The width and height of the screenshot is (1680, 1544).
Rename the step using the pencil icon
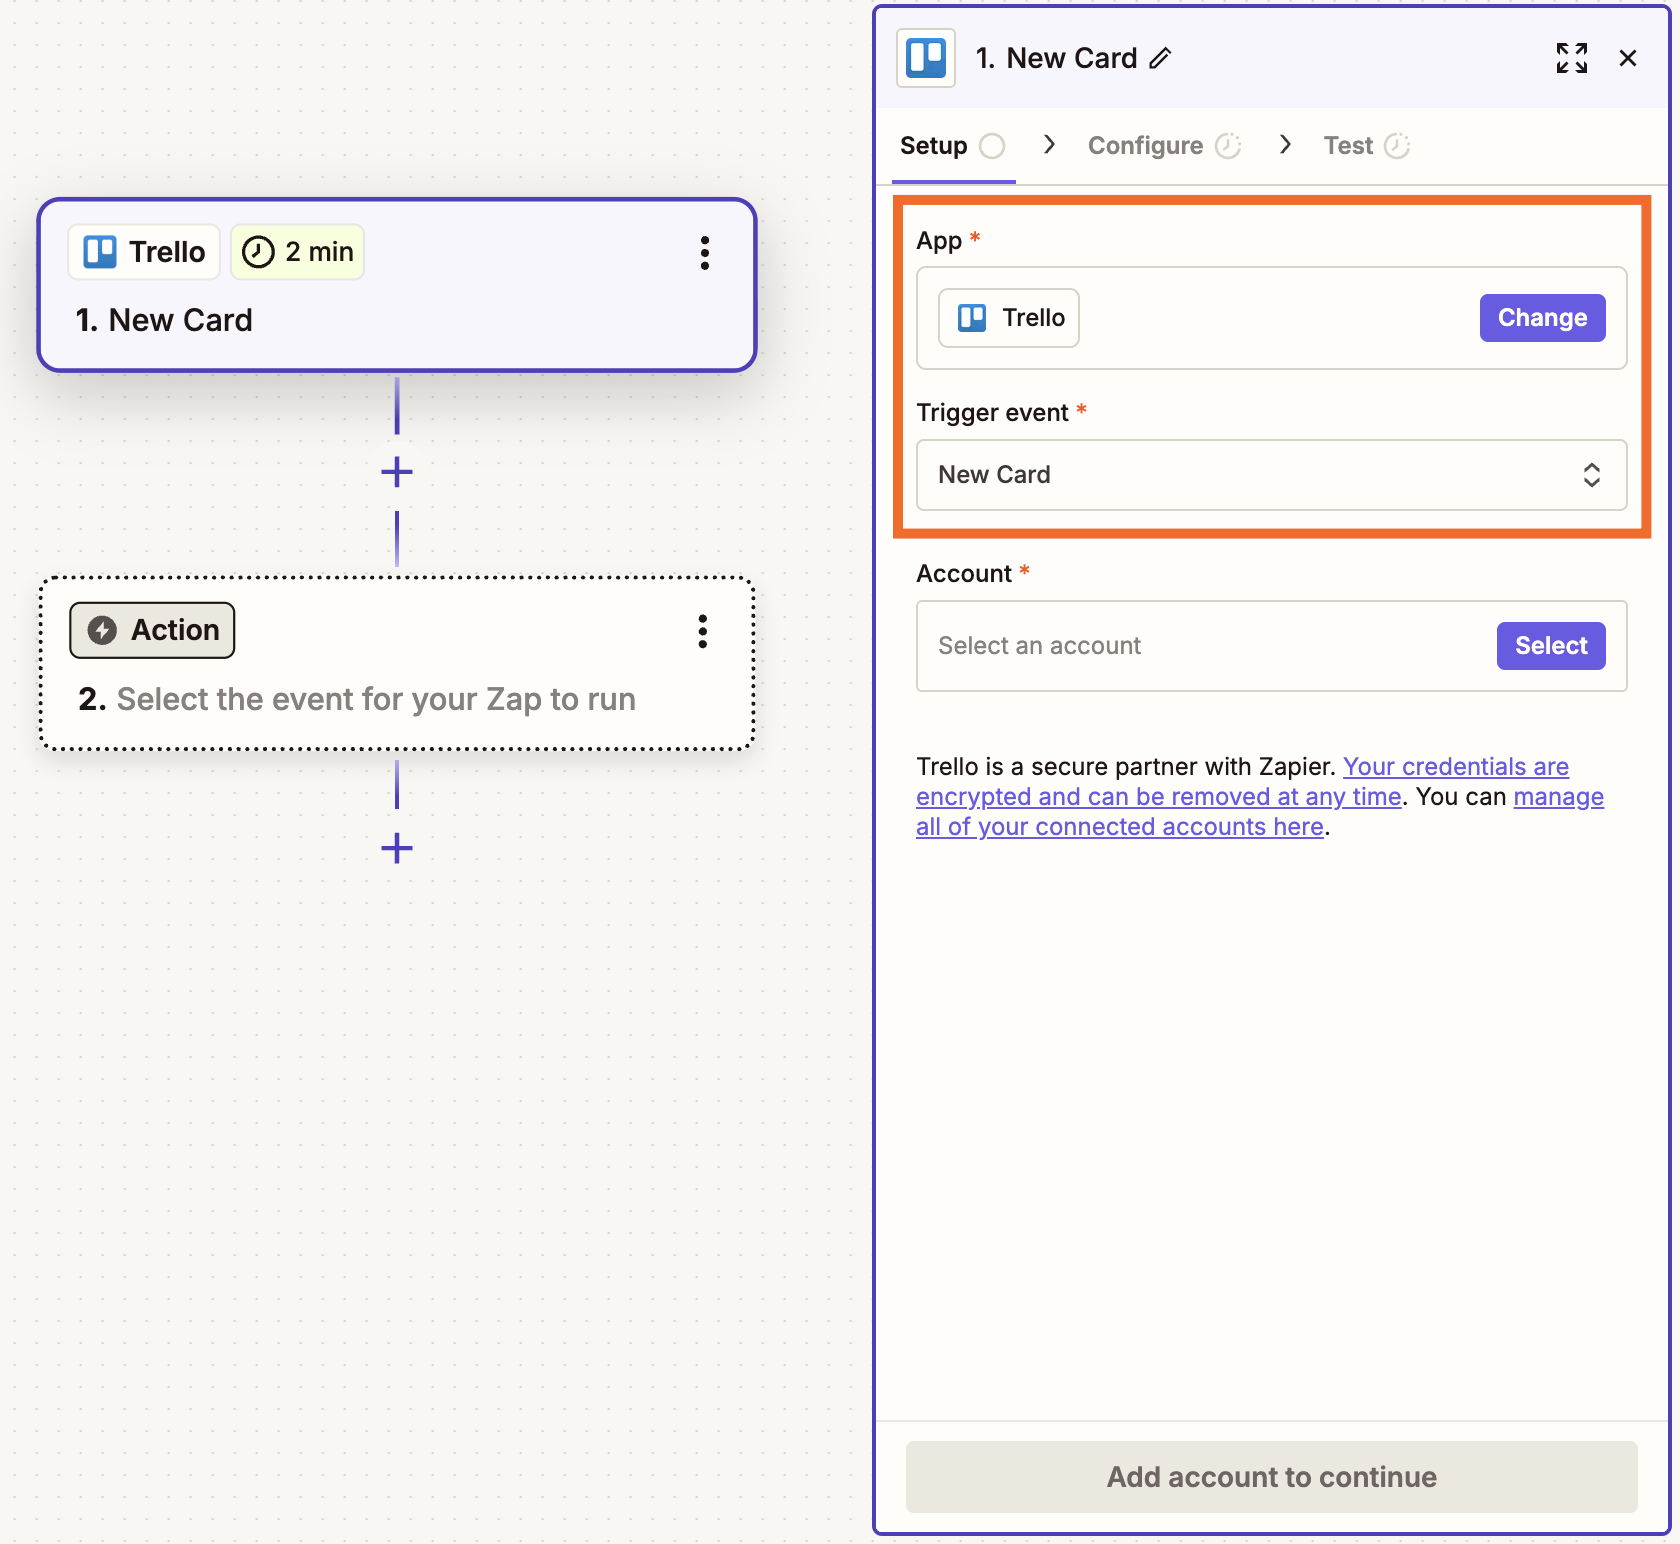tap(1161, 58)
